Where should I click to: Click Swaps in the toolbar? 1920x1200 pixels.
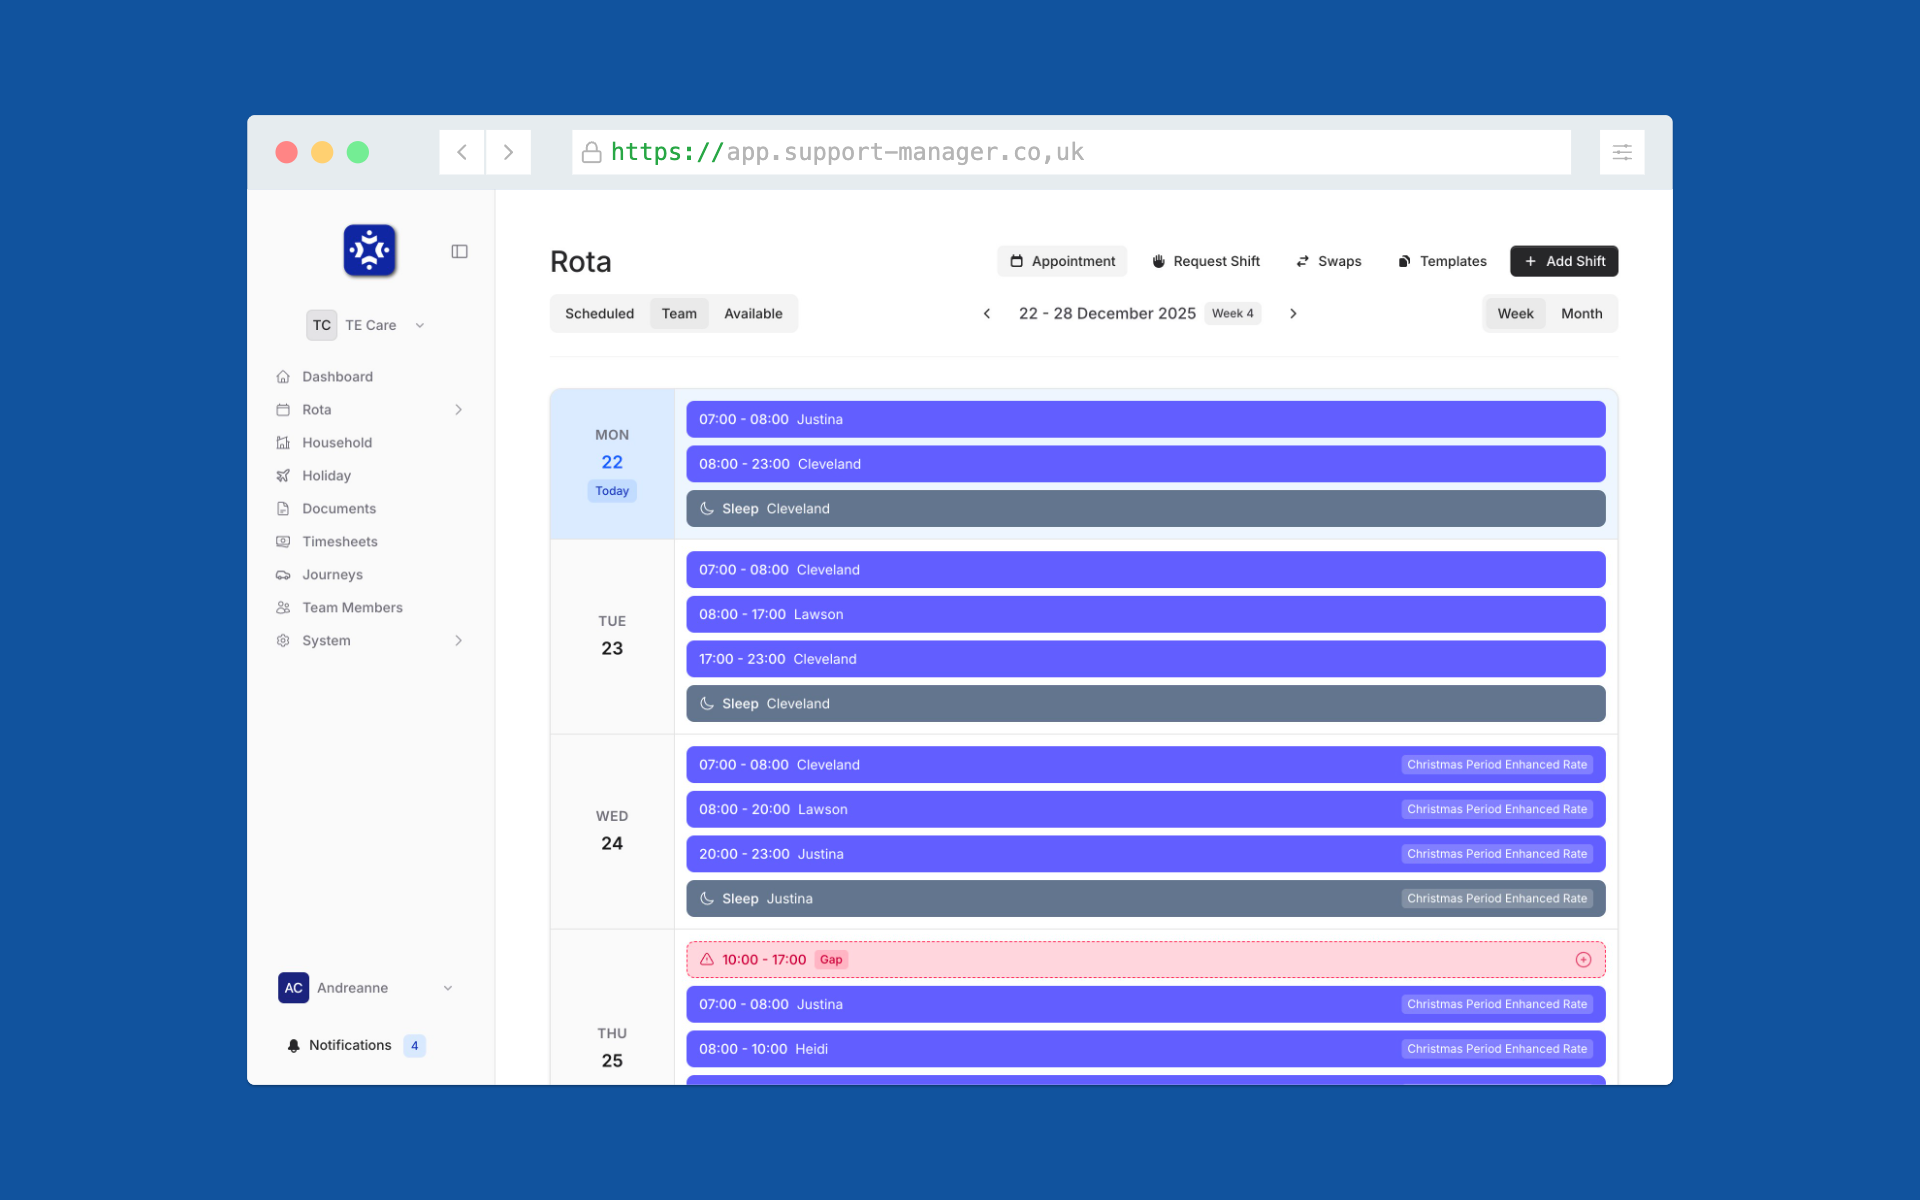click(x=1329, y=261)
